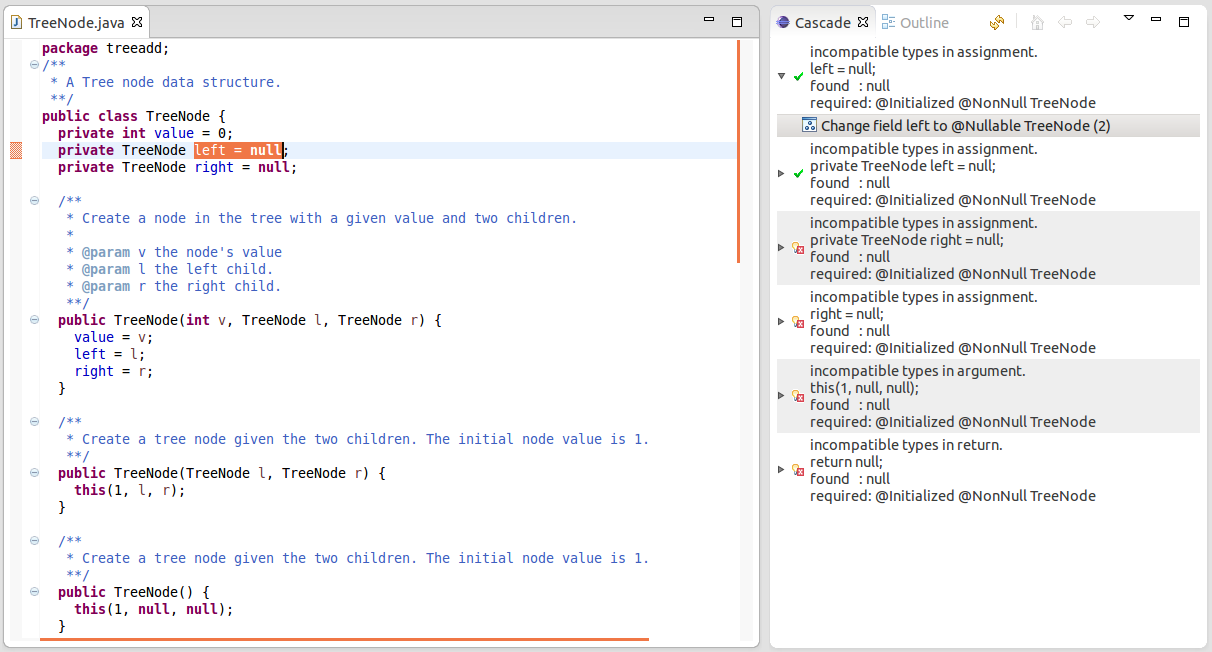Expand the 'private TreeNode left = null;' entry

click(782, 174)
